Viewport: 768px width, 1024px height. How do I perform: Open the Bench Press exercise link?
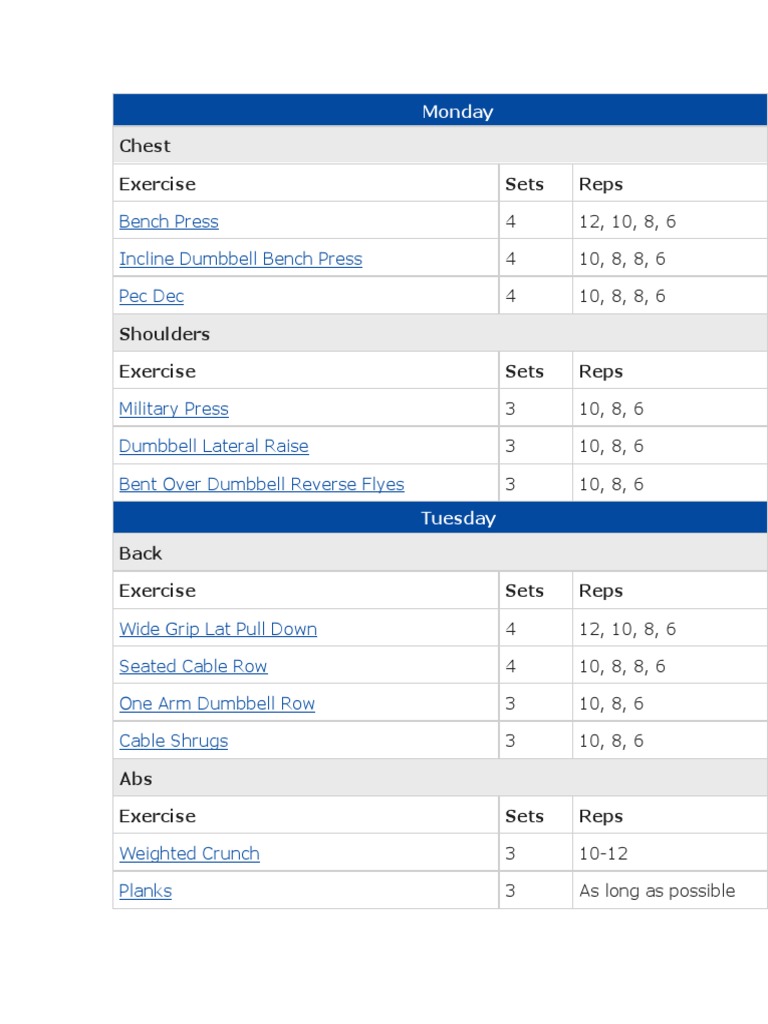(x=168, y=222)
